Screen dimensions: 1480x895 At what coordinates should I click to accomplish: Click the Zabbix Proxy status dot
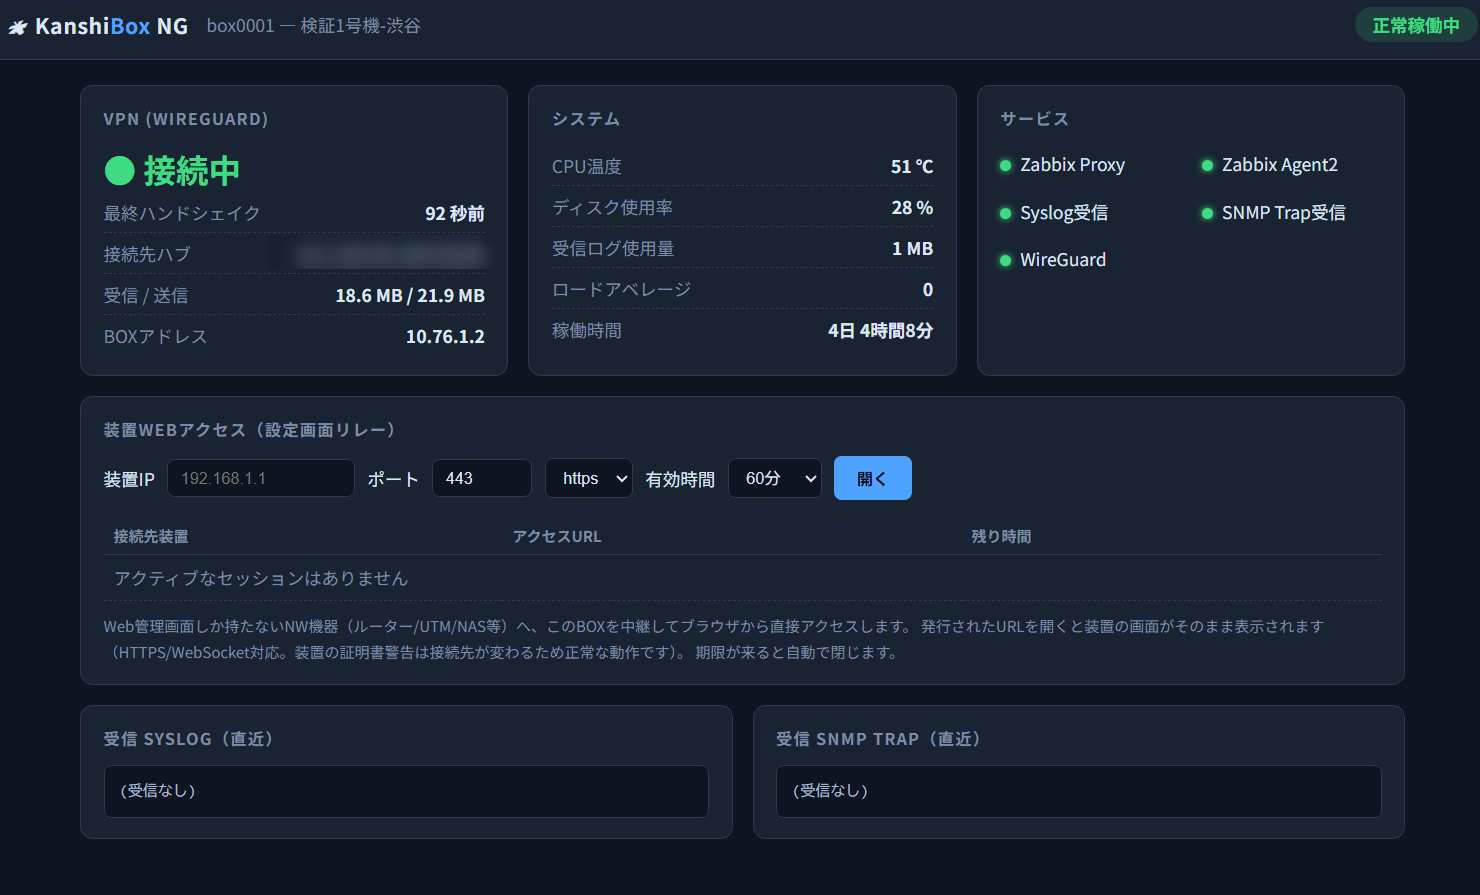(1006, 166)
